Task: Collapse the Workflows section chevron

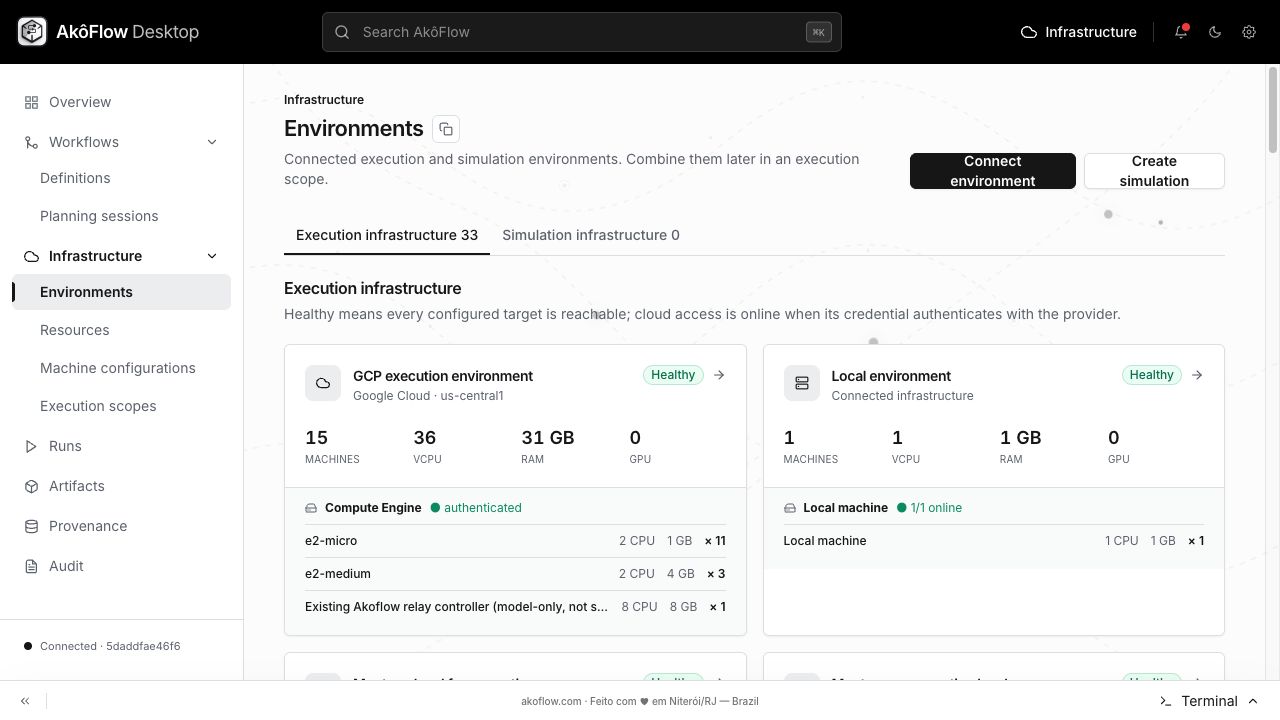Action: [212, 142]
